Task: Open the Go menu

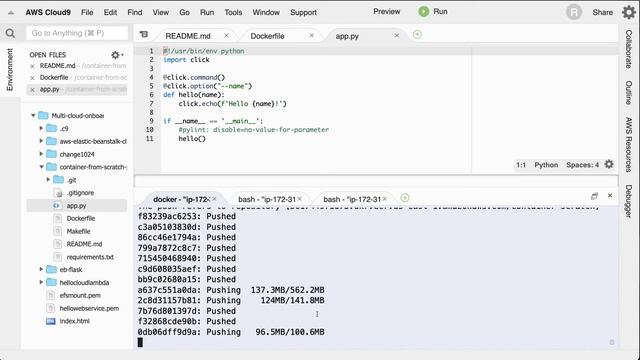Action: point(184,12)
